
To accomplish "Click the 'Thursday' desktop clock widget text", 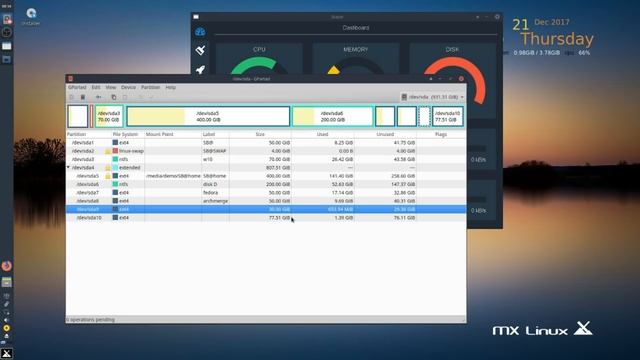I will point(557,39).
